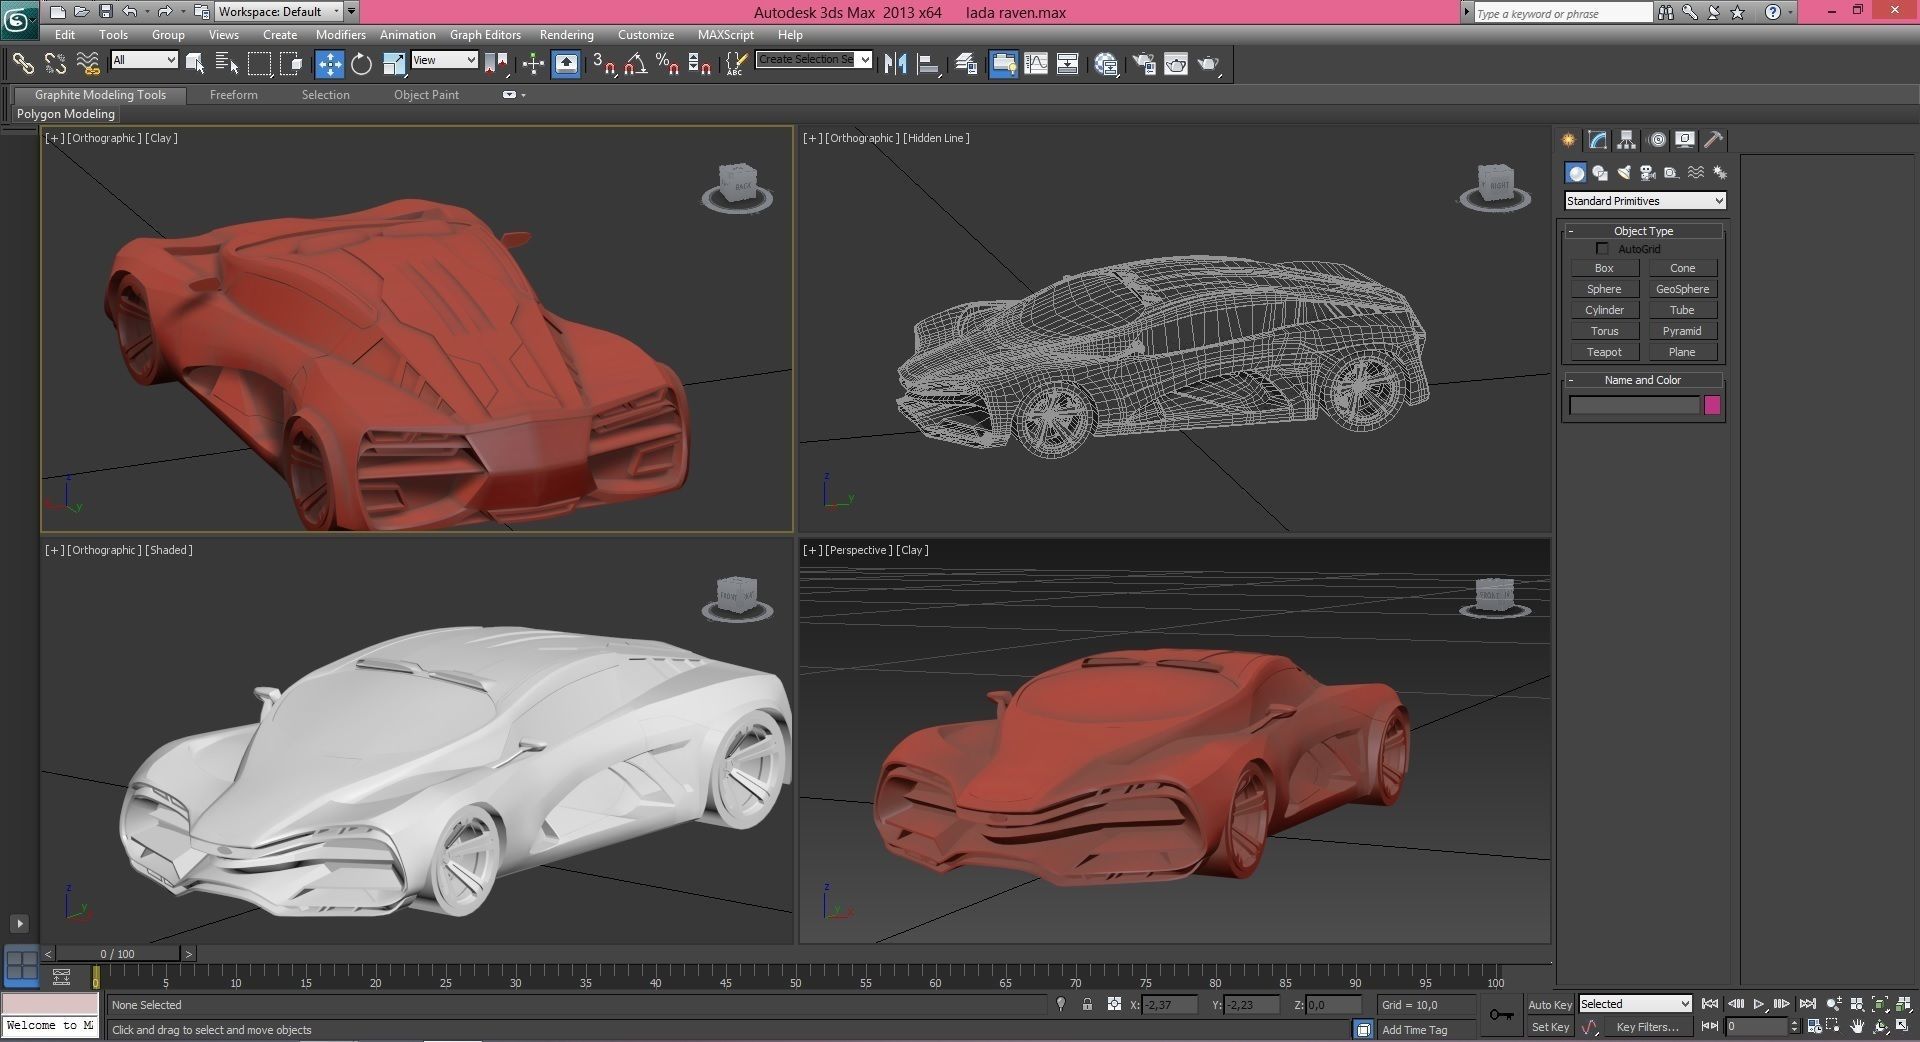Screen dimensions: 1920x1042
Task: Activate the Select and Move tool
Action: click(x=329, y=64)
